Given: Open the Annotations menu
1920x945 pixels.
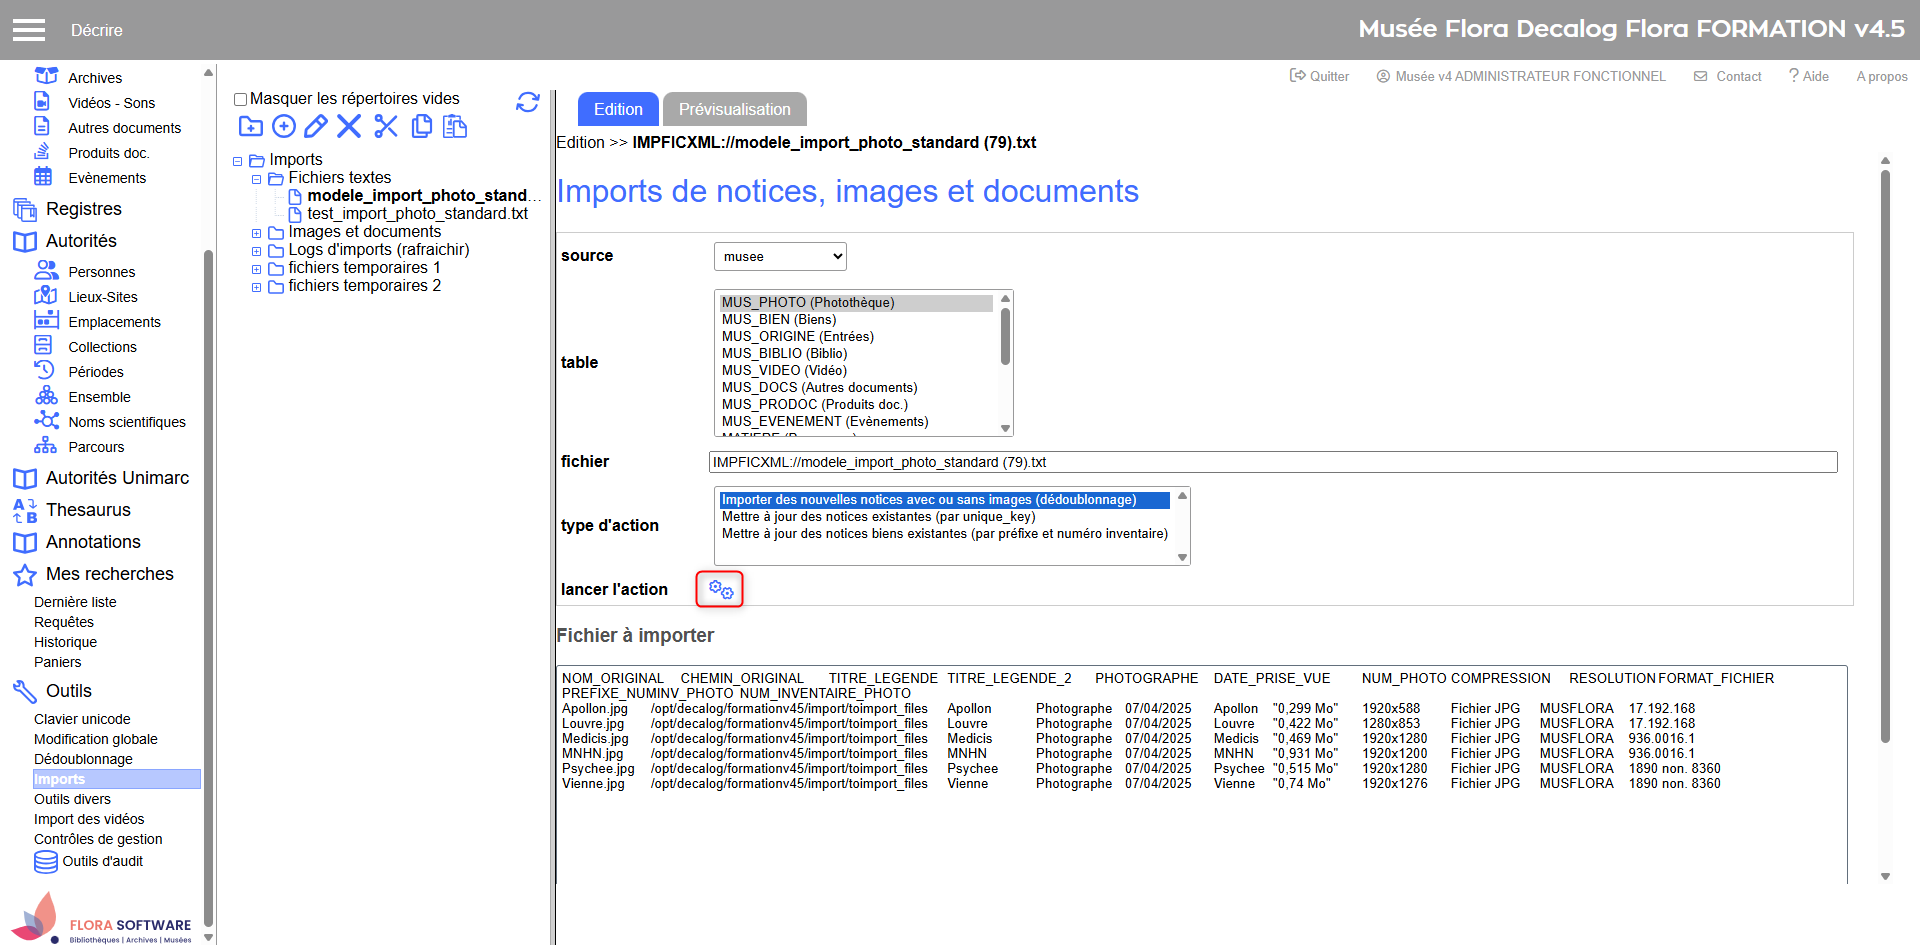Looking at the screenshot, I should coord(93,542).
